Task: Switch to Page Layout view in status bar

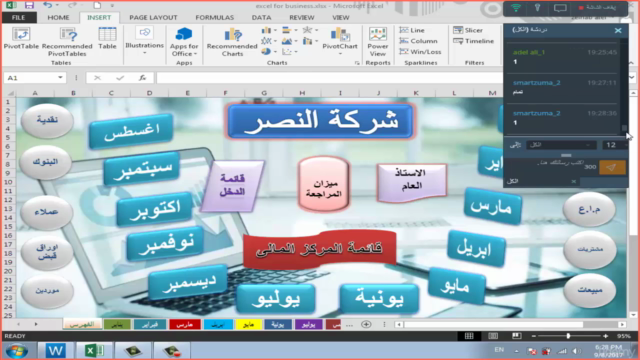Action: [493, 336]
